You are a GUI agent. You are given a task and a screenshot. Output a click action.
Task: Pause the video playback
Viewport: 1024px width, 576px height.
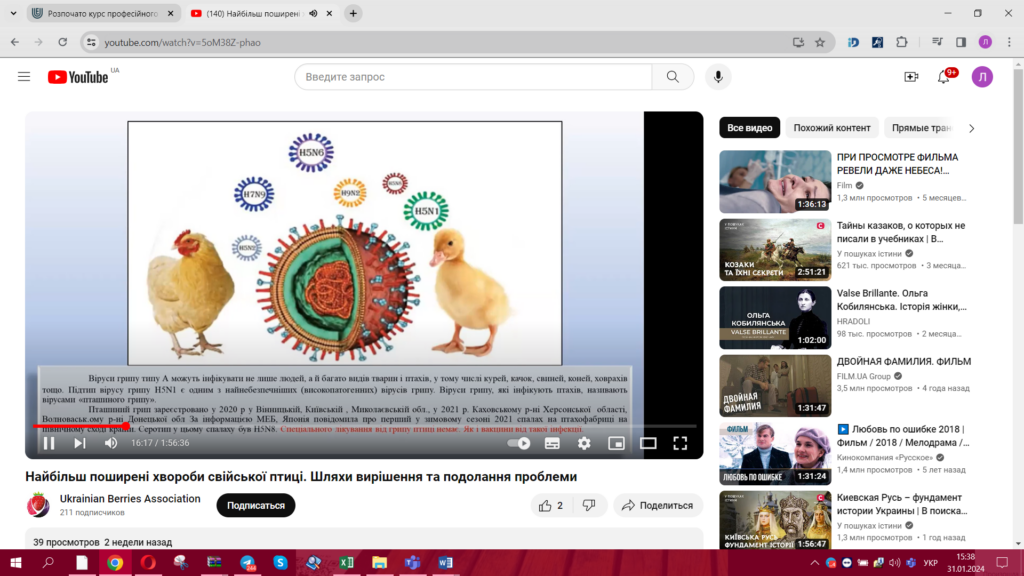[48, 443]
